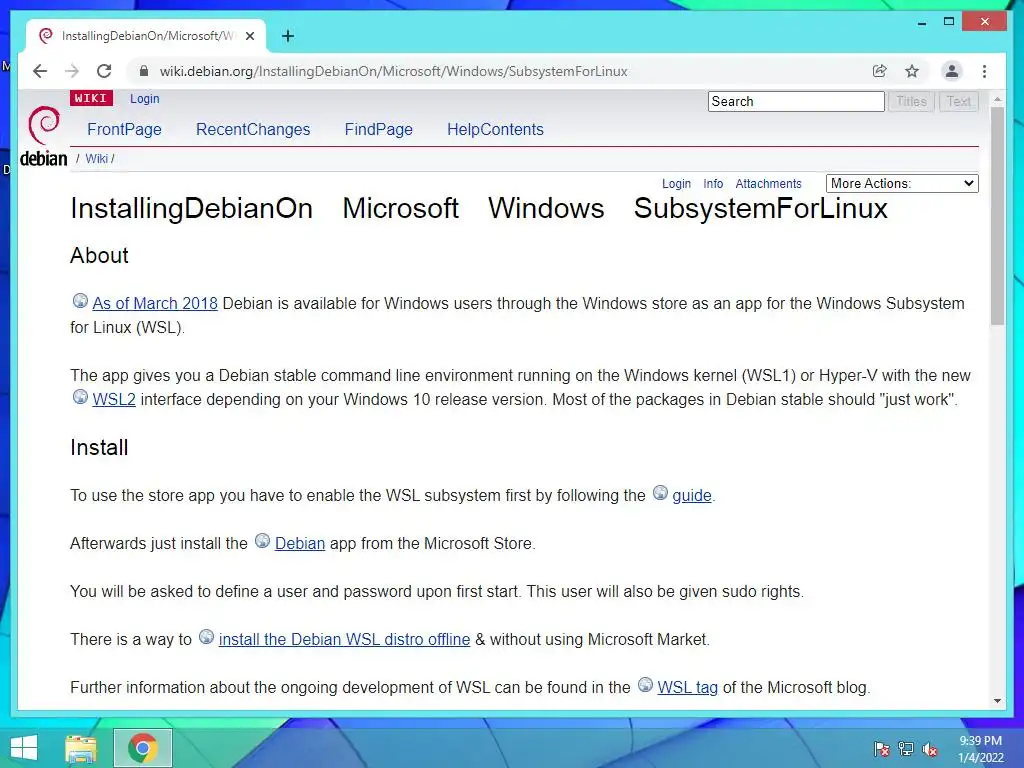Viewport: 1024px width, 768px height.
Task: Click the page vertical scrollbar thumb
Action: coord(997,216)
